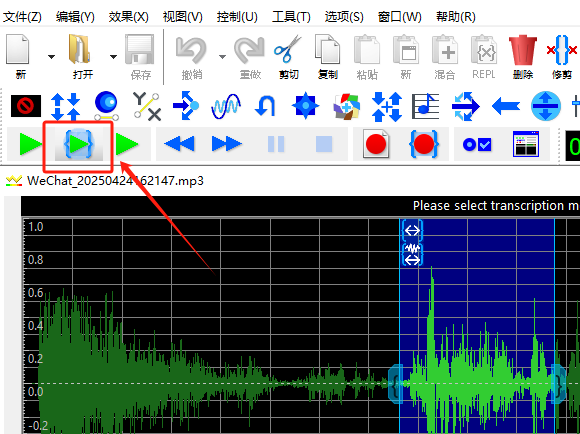
Task: Start recording with the red record button
Action: pos(375,144)
